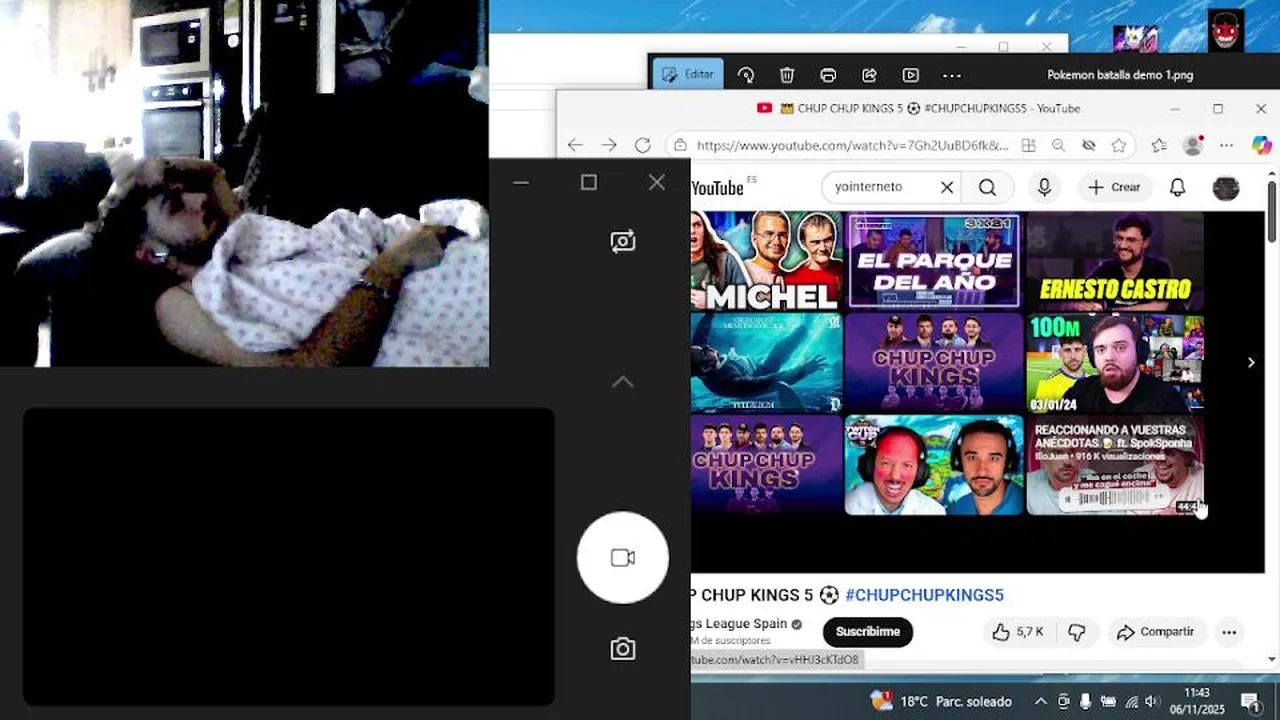Open split screen from address bar

coord(1028,145)
